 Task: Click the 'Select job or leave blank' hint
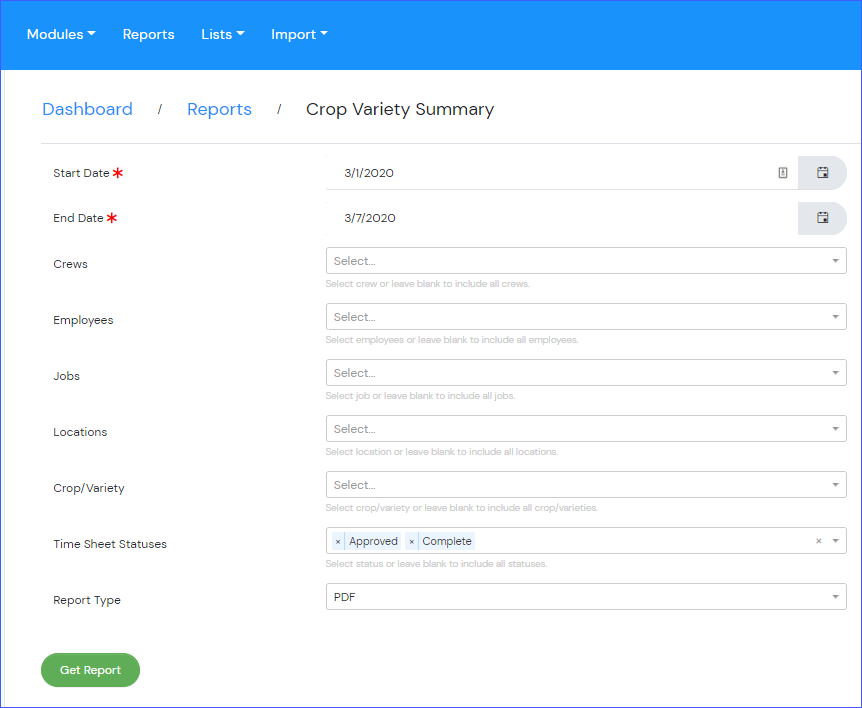[x=421, y=396]
